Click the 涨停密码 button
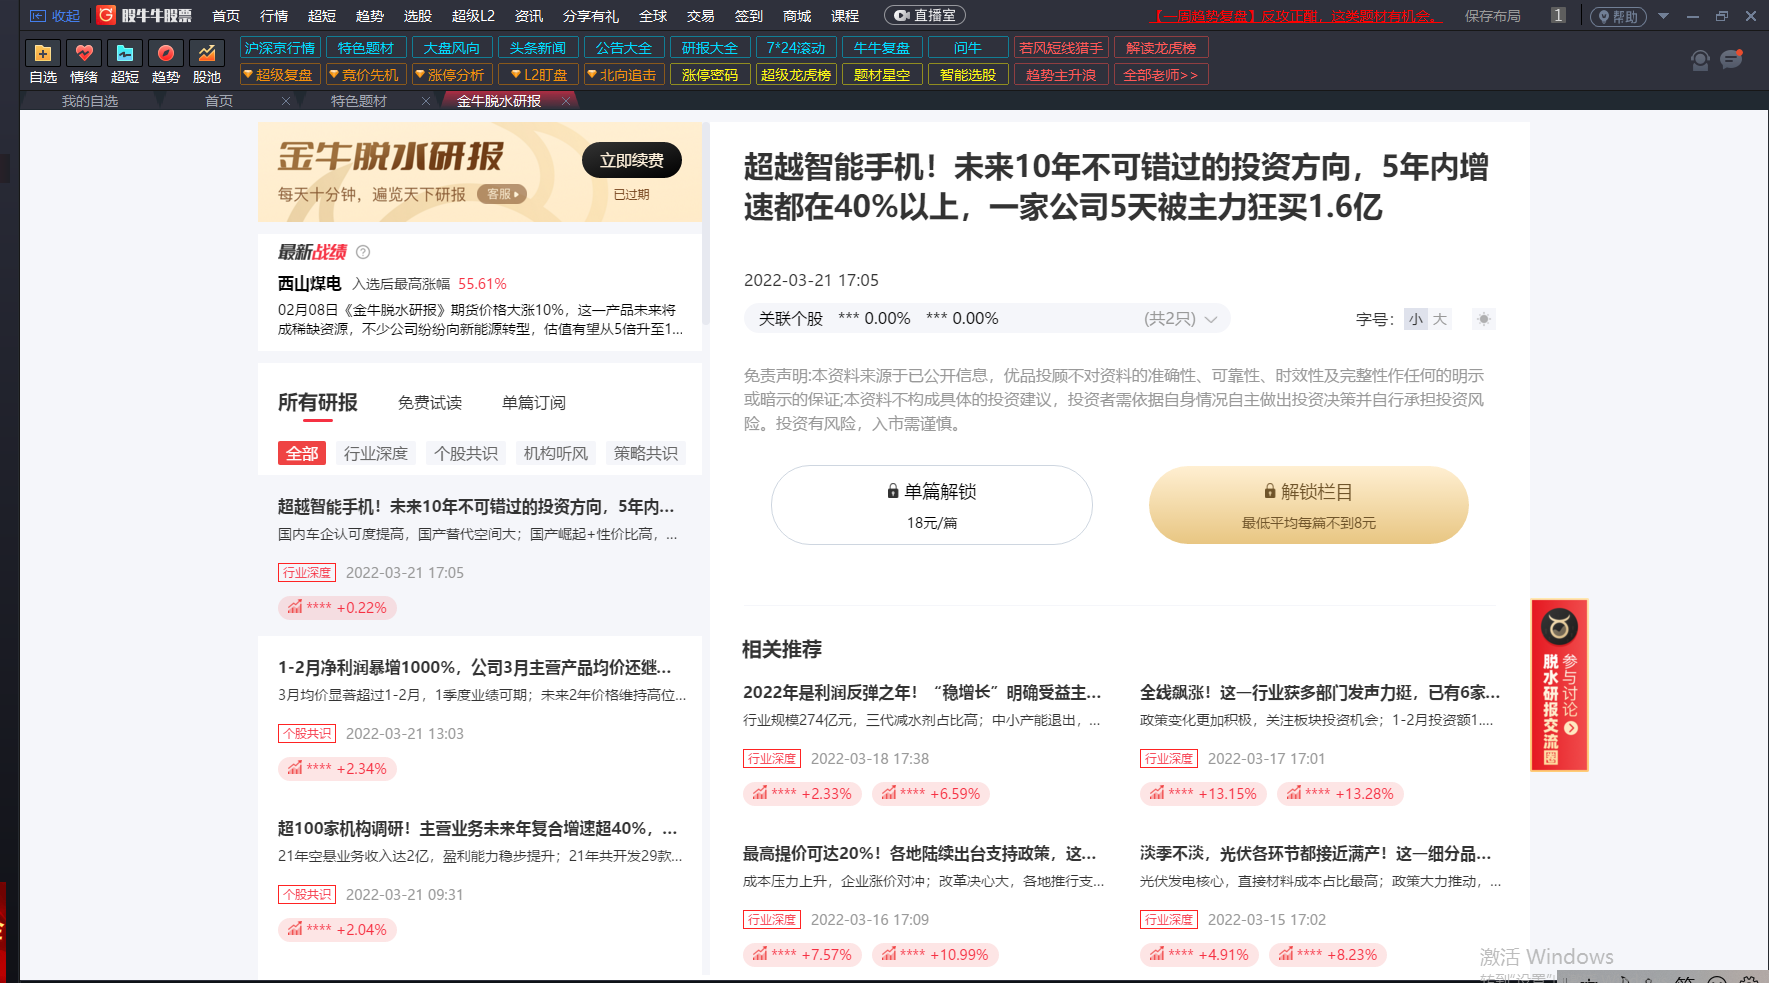1769x983 pixels. (x=710, y=75)
